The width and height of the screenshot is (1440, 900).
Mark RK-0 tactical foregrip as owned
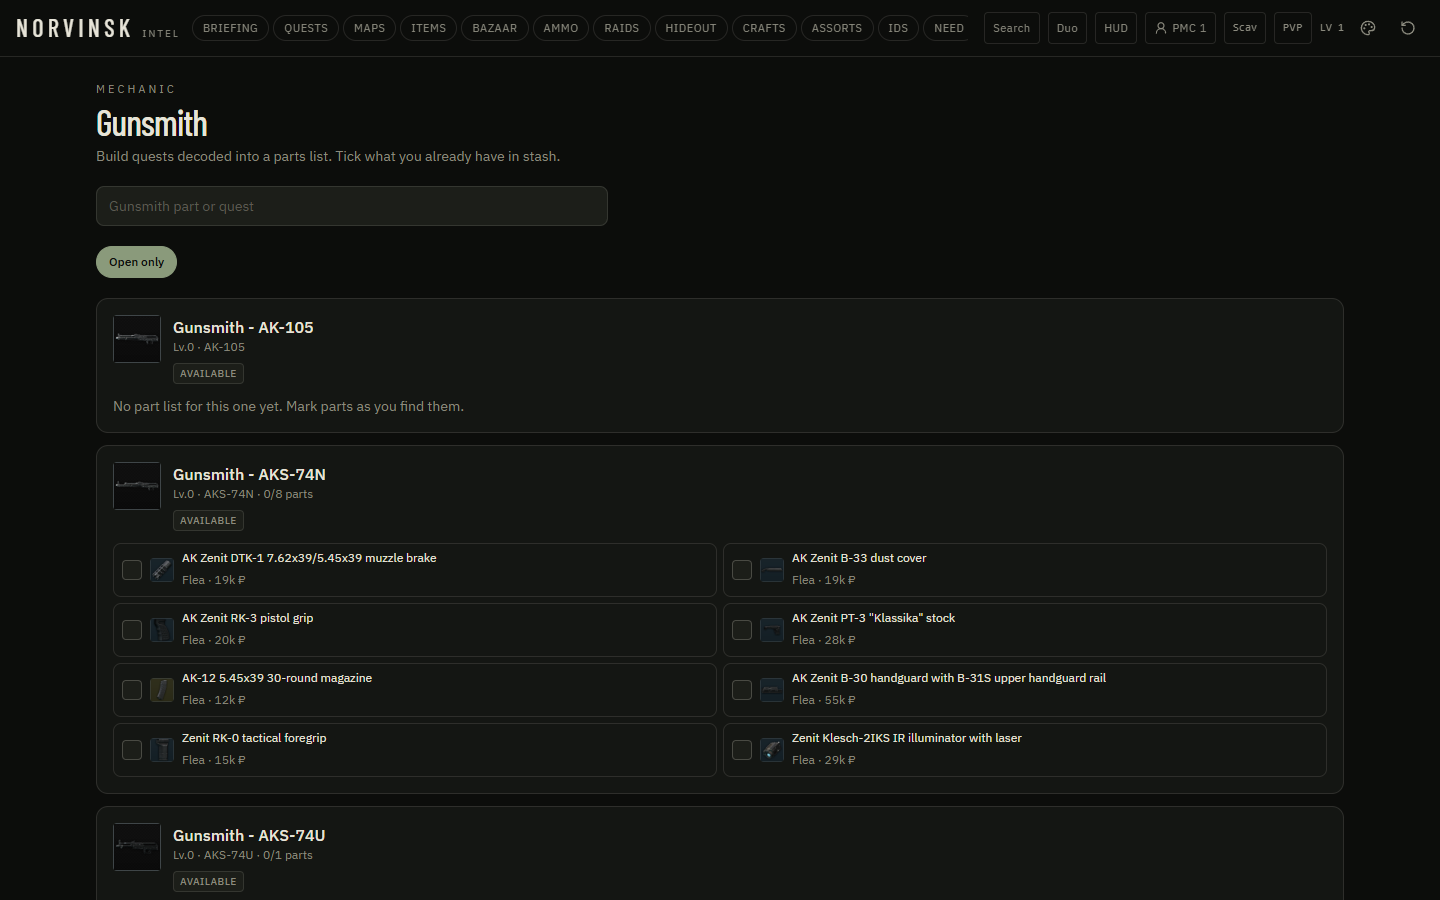132,750
